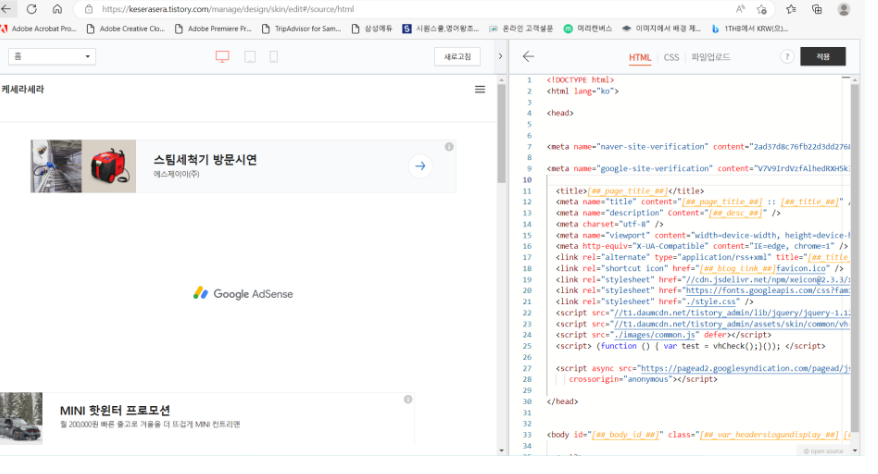The width and height of the screenshot is (878, 474).
Task: Click the site lock info icon
Action: click(x=88, y=9)
